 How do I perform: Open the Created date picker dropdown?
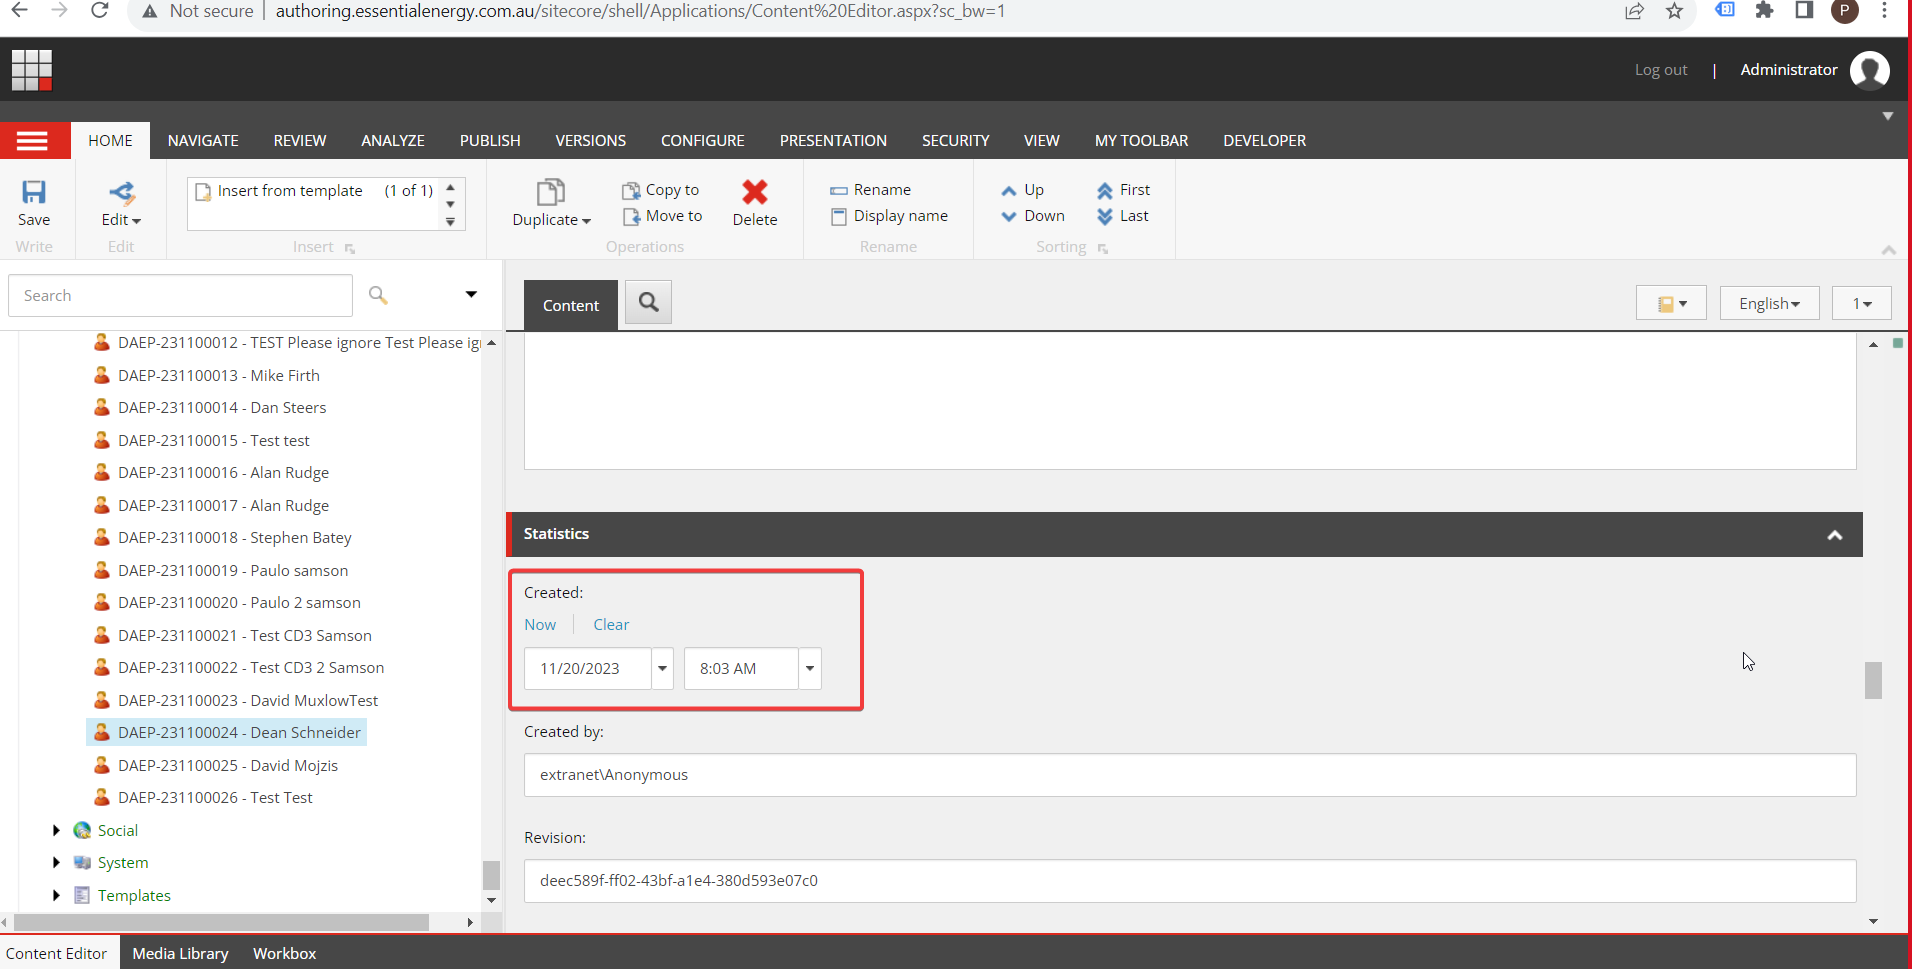662,668
